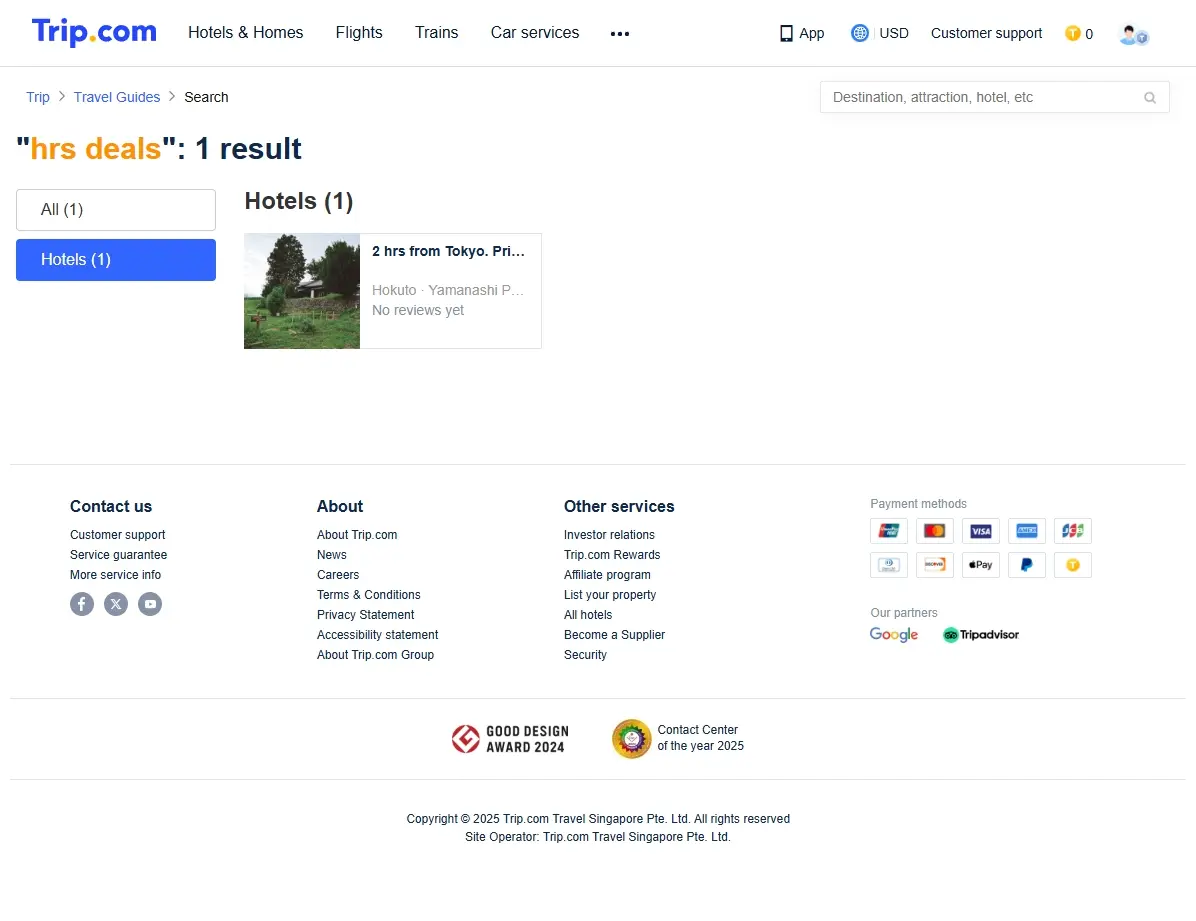Open the Hotels & Homes menu
The width and height of the screenshot is (1196, 921).
tap(246, 33)
